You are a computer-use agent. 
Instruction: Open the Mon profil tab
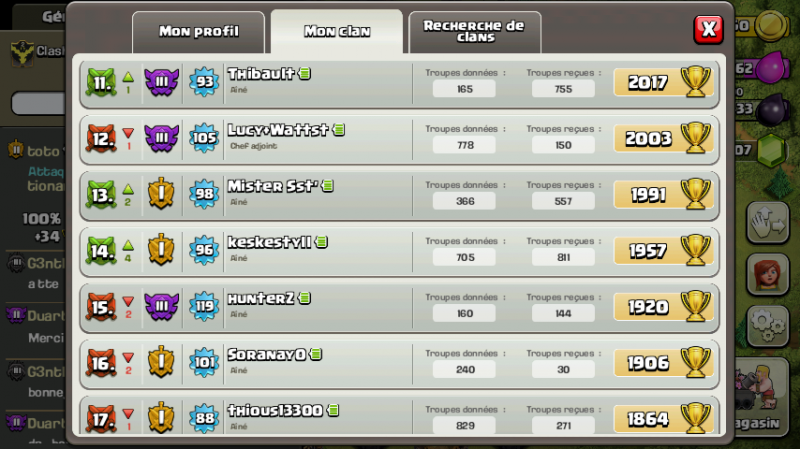198,32
